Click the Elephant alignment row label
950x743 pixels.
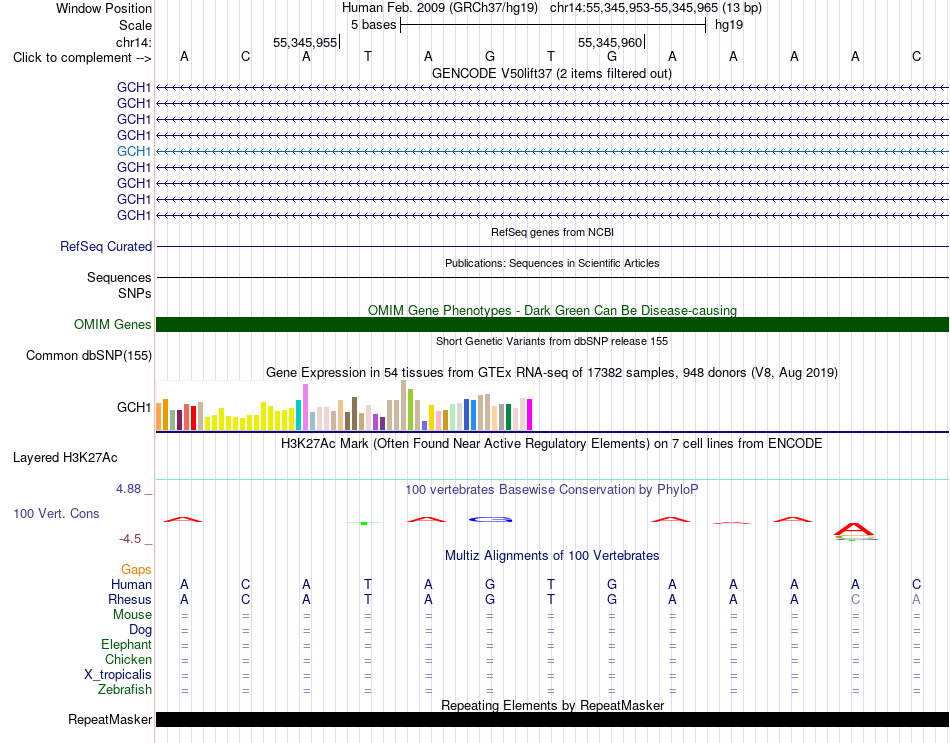tap(126, 644)
